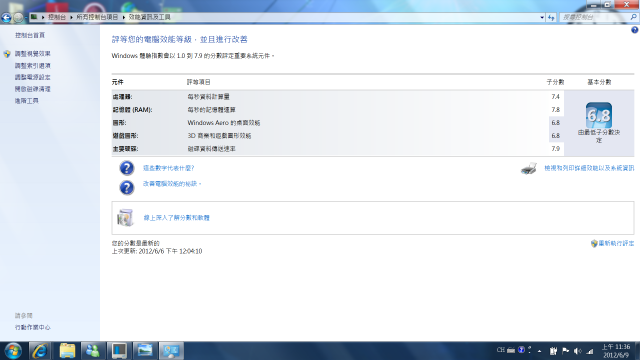The image size is (640, 360).
Task: Open 線上深入了解分數和軟體 link
Action: click(176, 218)
